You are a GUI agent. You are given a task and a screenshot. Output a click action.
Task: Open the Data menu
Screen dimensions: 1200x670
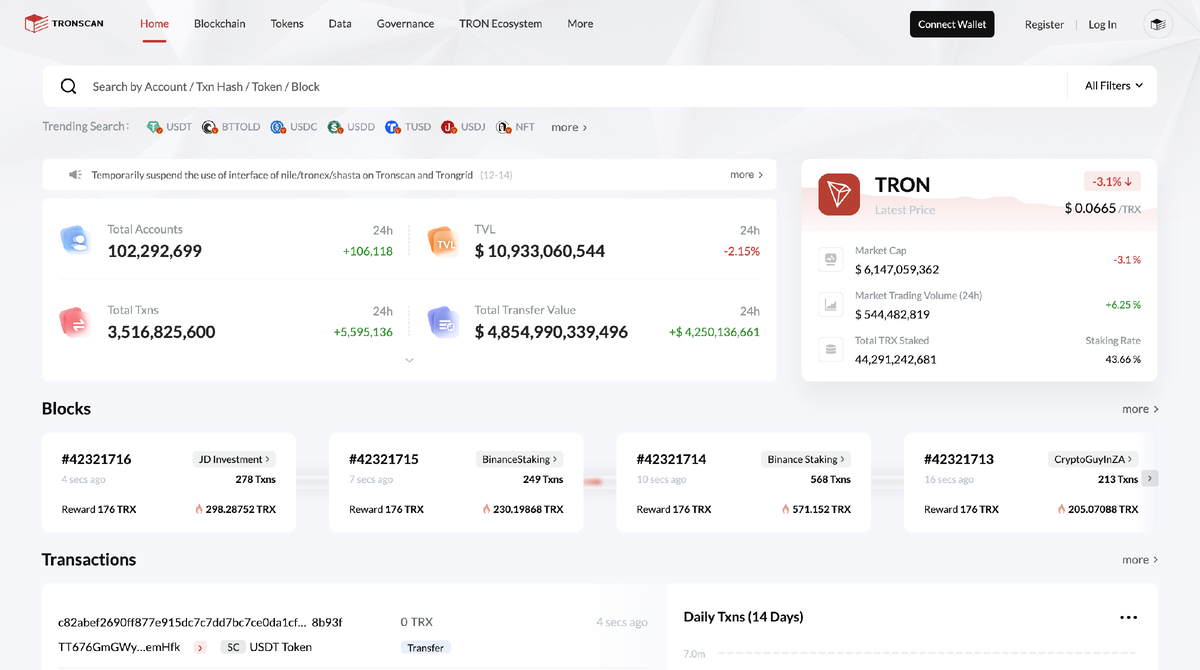click(340, 24)
